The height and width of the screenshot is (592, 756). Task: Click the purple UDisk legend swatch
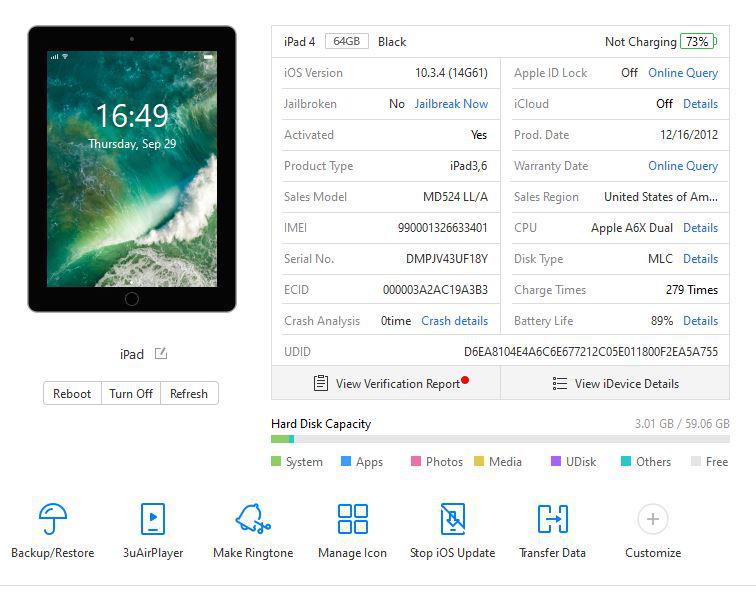click(x=555, y=461)
